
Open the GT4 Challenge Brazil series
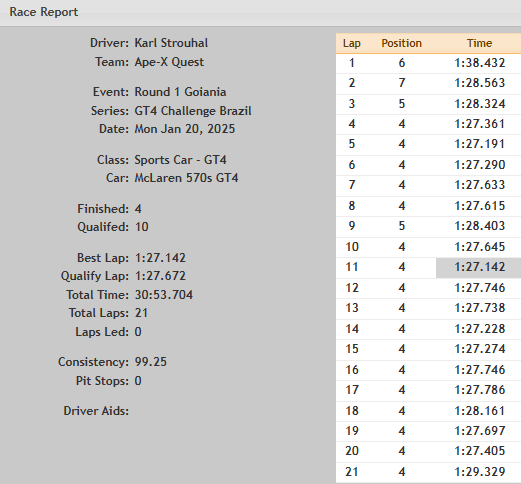click(x=193, y=111)
